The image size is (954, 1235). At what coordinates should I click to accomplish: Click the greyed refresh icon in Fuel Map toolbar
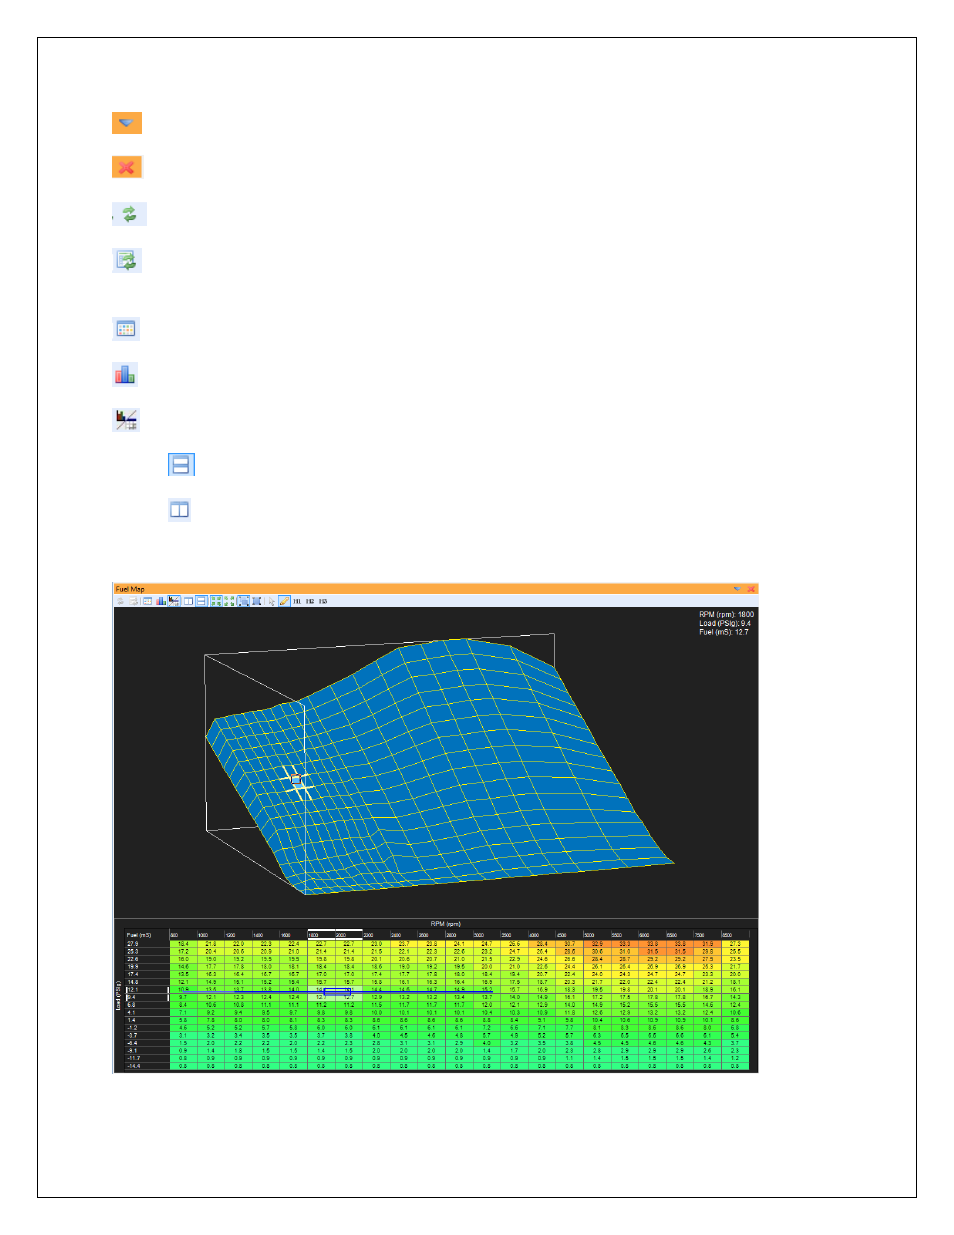tap(120, 601)
